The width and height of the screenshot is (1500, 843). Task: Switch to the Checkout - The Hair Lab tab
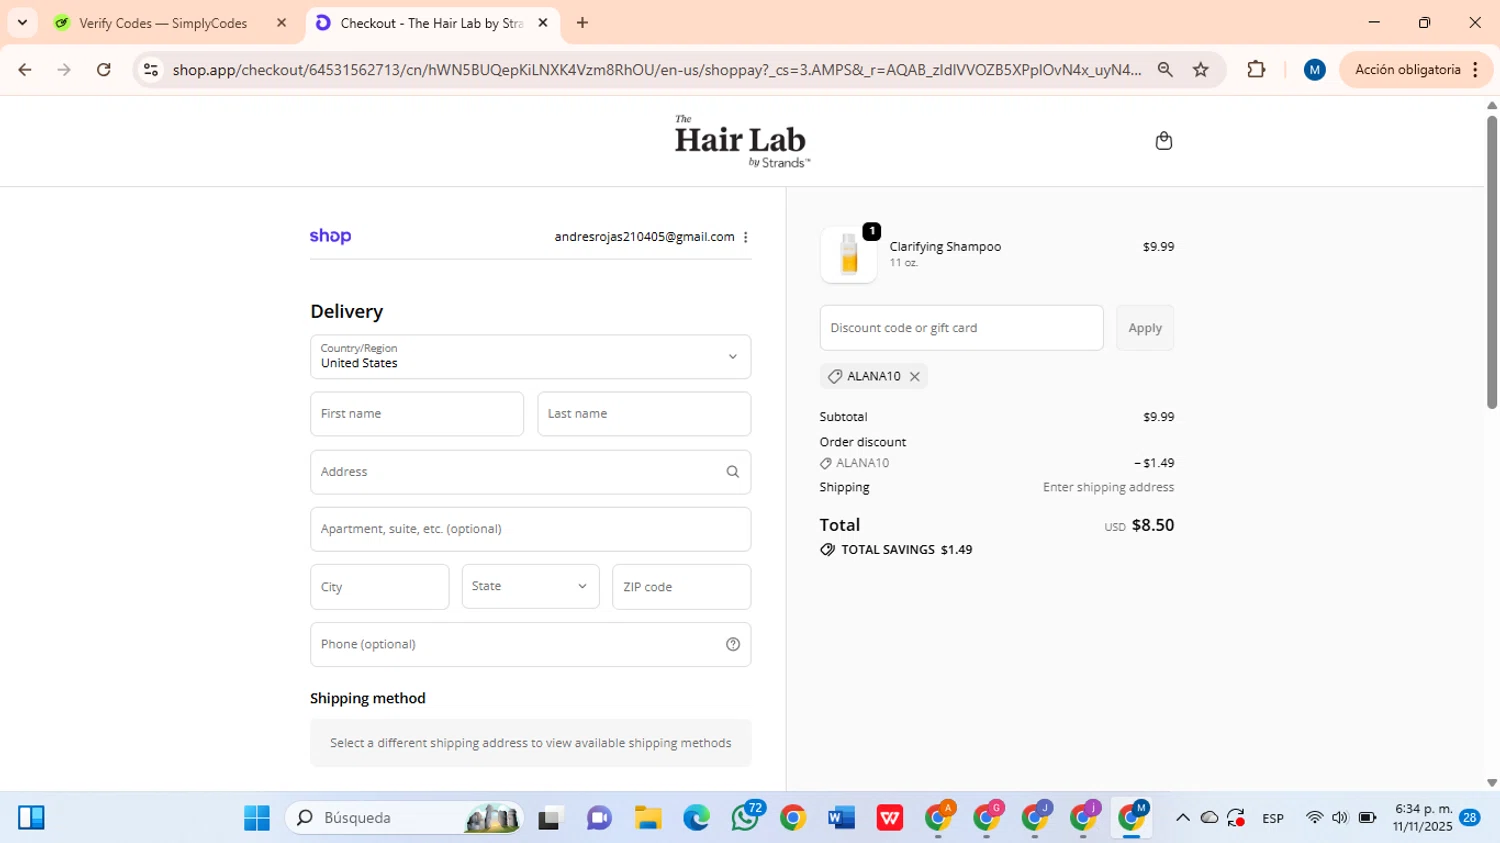[432, 23]
